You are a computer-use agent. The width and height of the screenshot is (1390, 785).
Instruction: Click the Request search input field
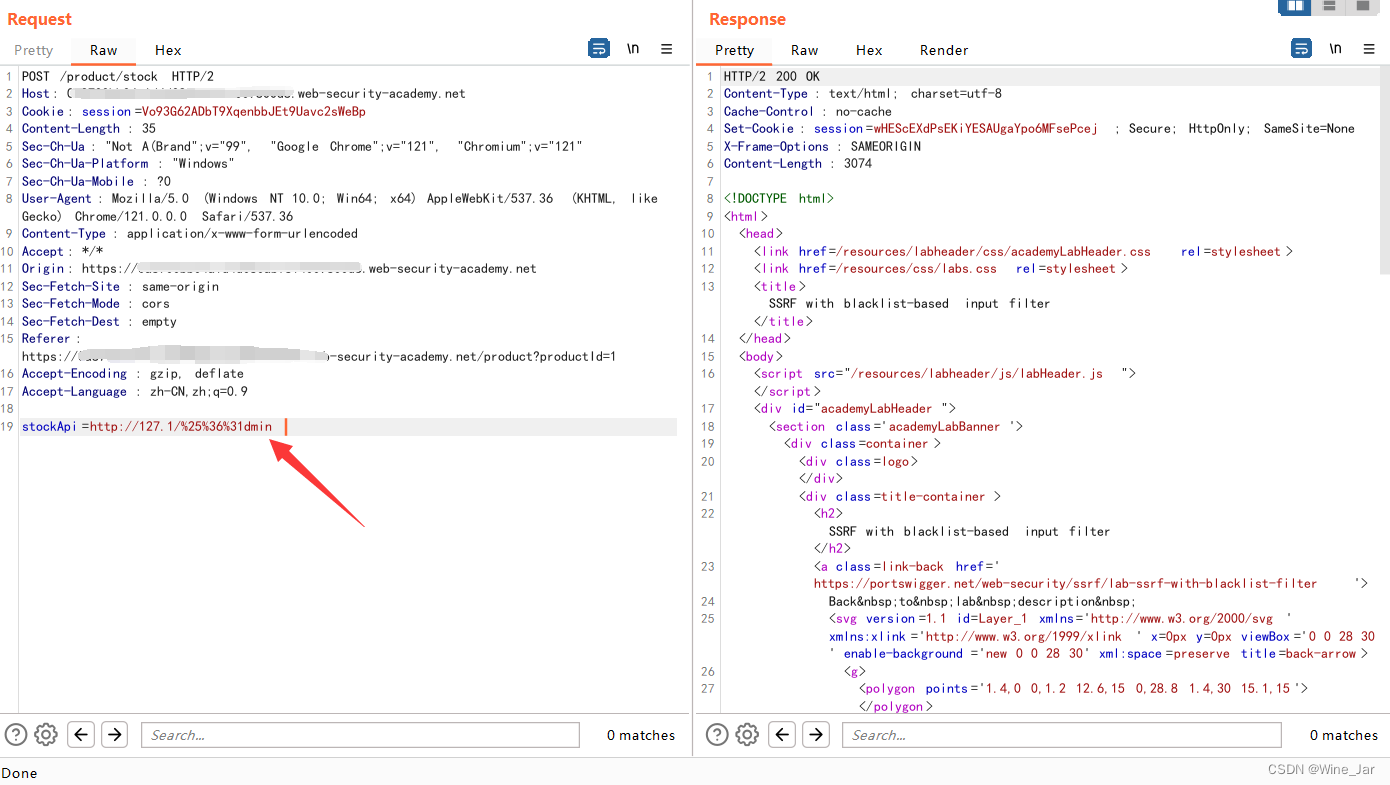(x=360, y=735)
